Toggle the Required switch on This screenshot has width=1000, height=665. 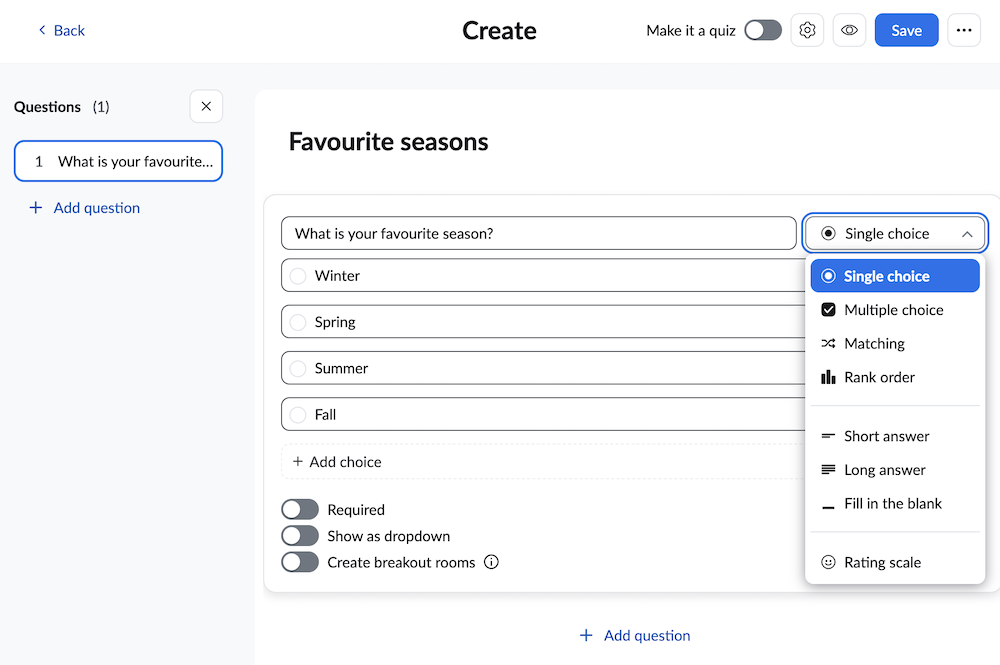tap(300, 510)
